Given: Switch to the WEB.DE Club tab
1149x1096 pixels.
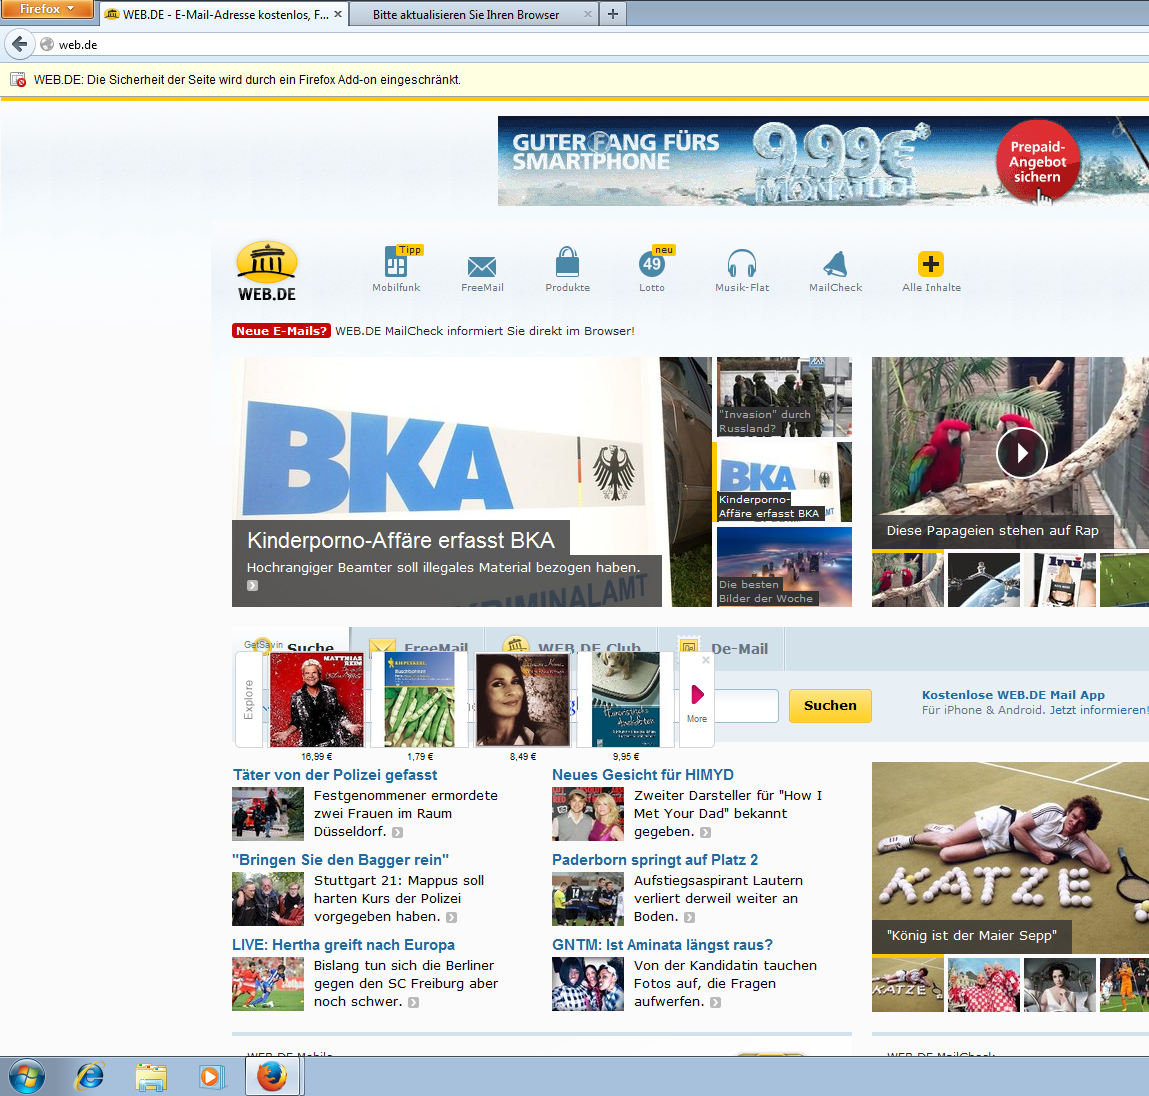Looking at the screenshot, I should click(572, 648).
